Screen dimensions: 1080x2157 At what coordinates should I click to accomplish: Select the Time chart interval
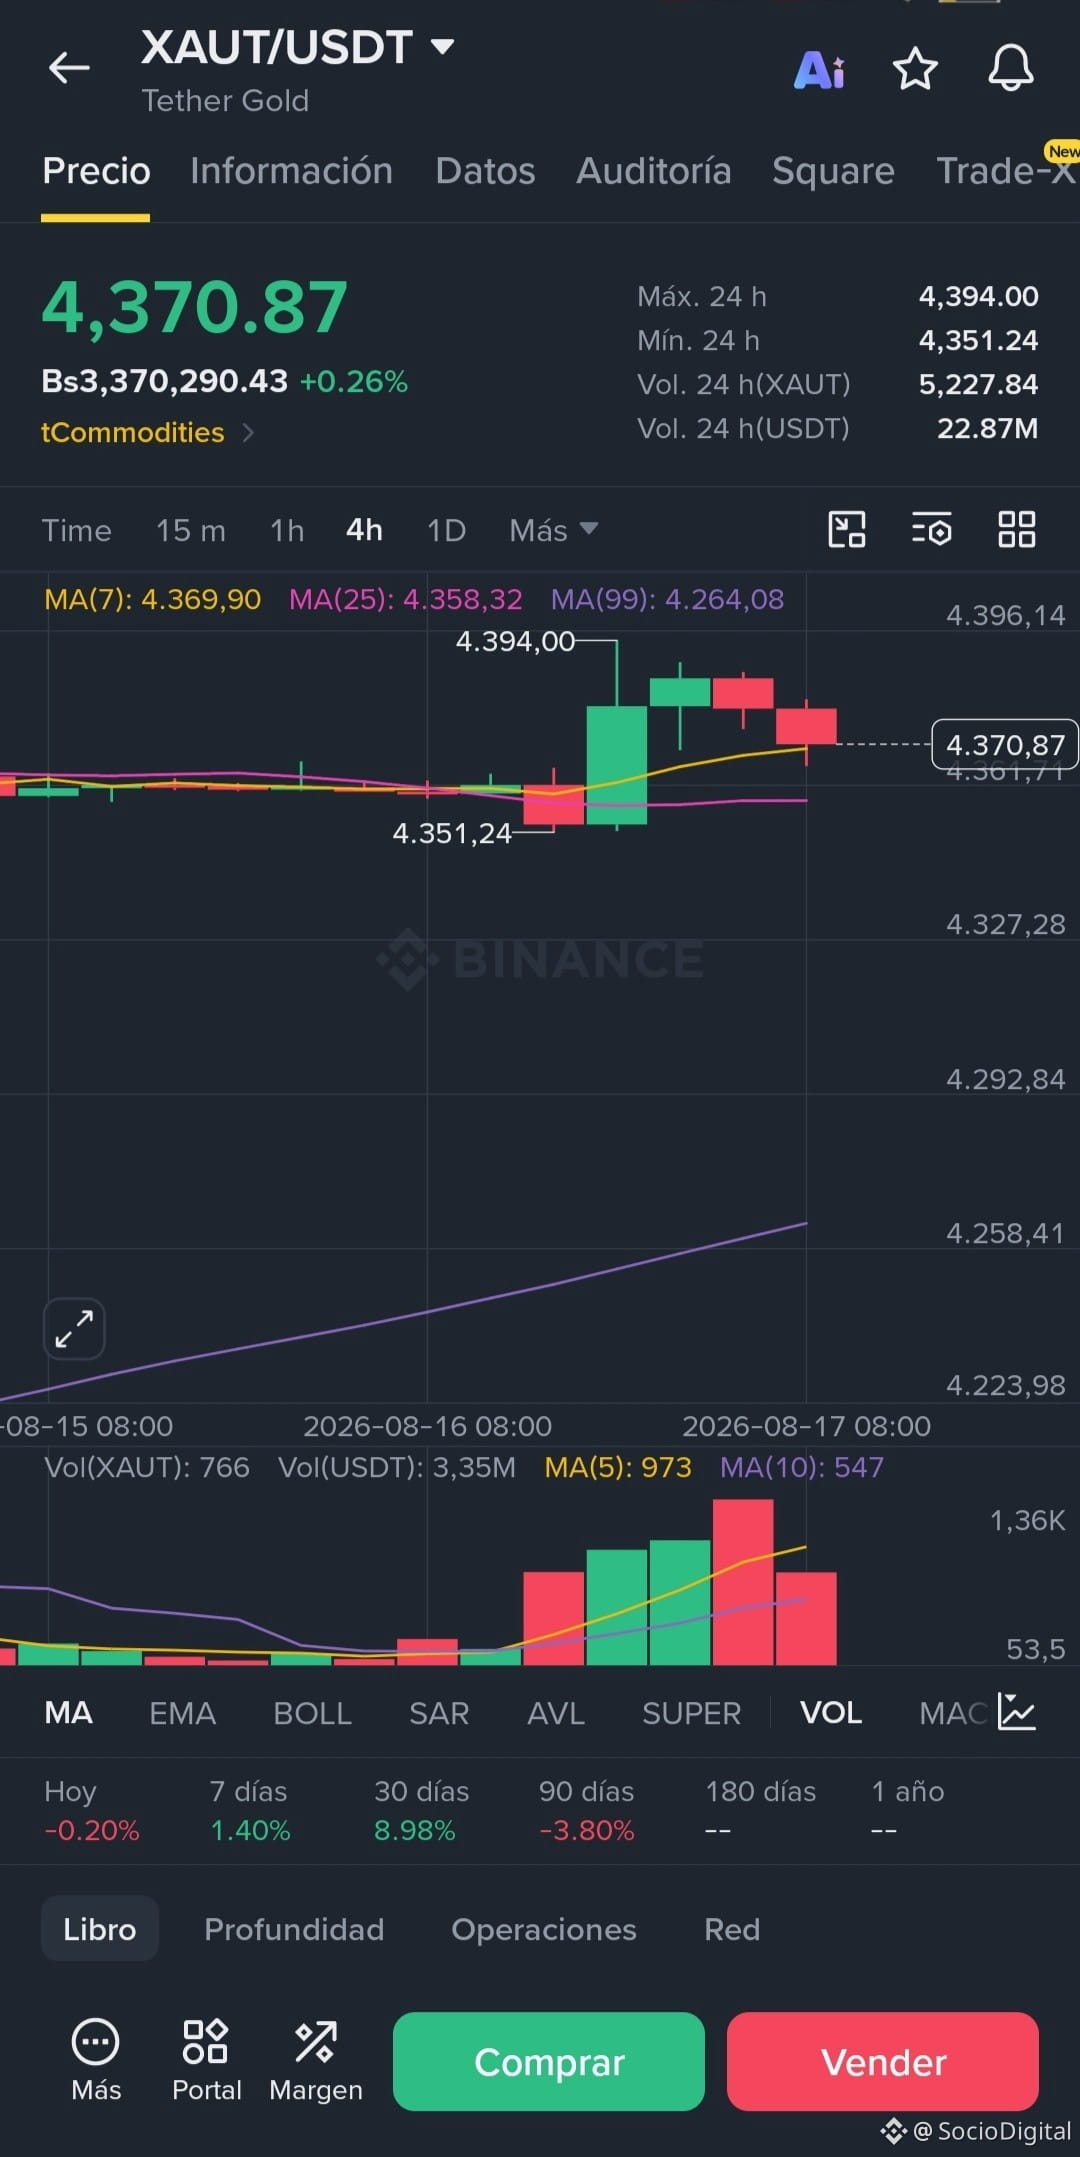(x=77, y=530)
